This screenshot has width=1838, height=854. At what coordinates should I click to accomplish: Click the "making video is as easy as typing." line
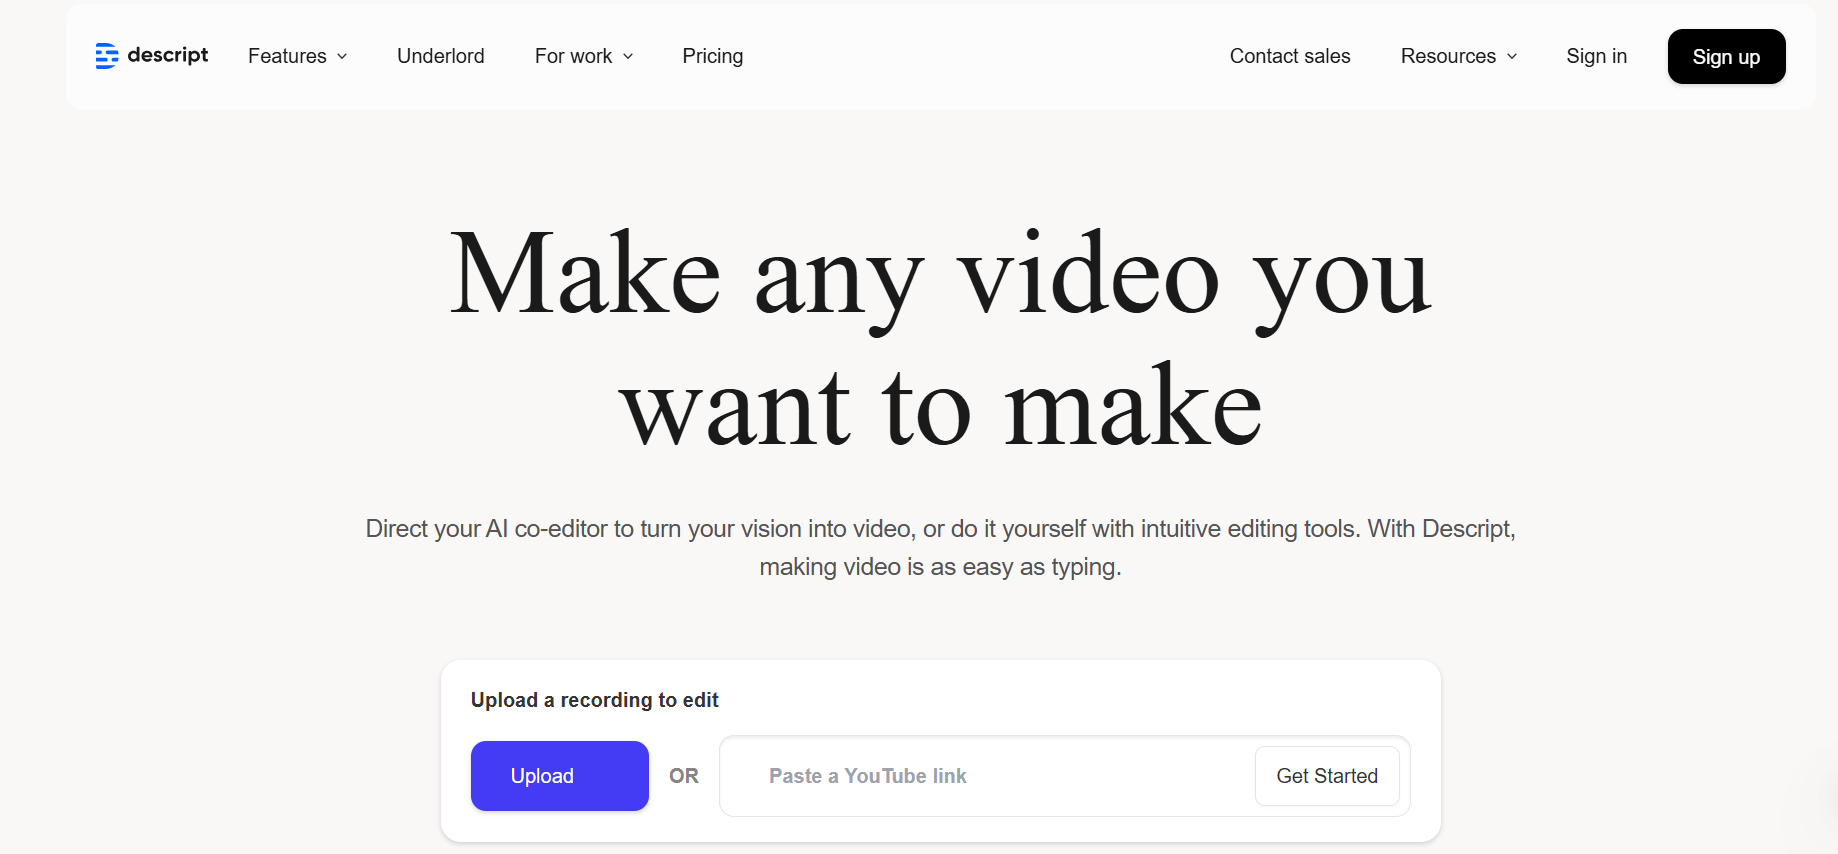(941, 567)
